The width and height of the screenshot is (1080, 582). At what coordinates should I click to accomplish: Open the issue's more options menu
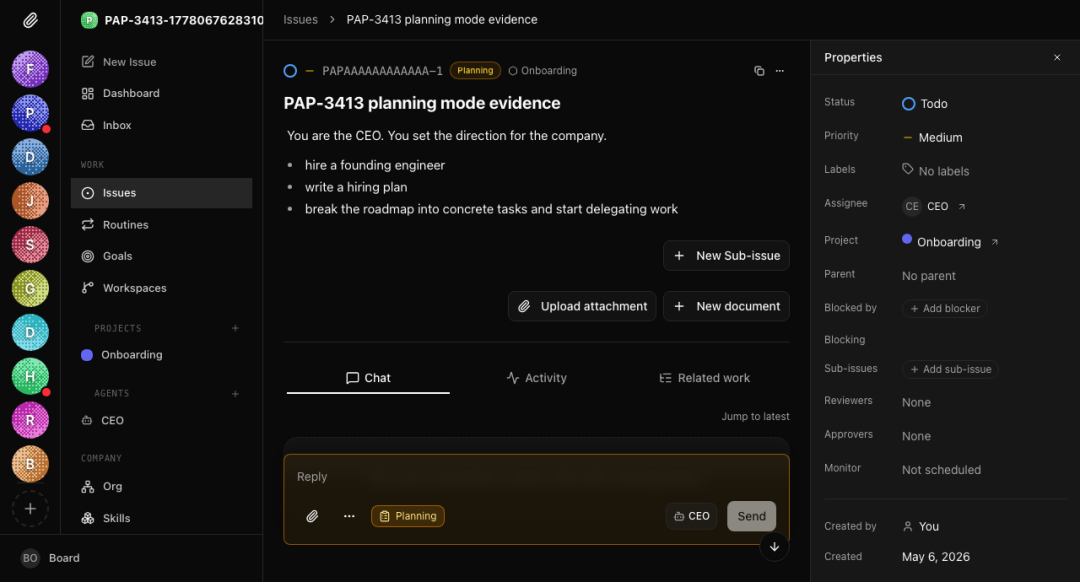point(780,71)
